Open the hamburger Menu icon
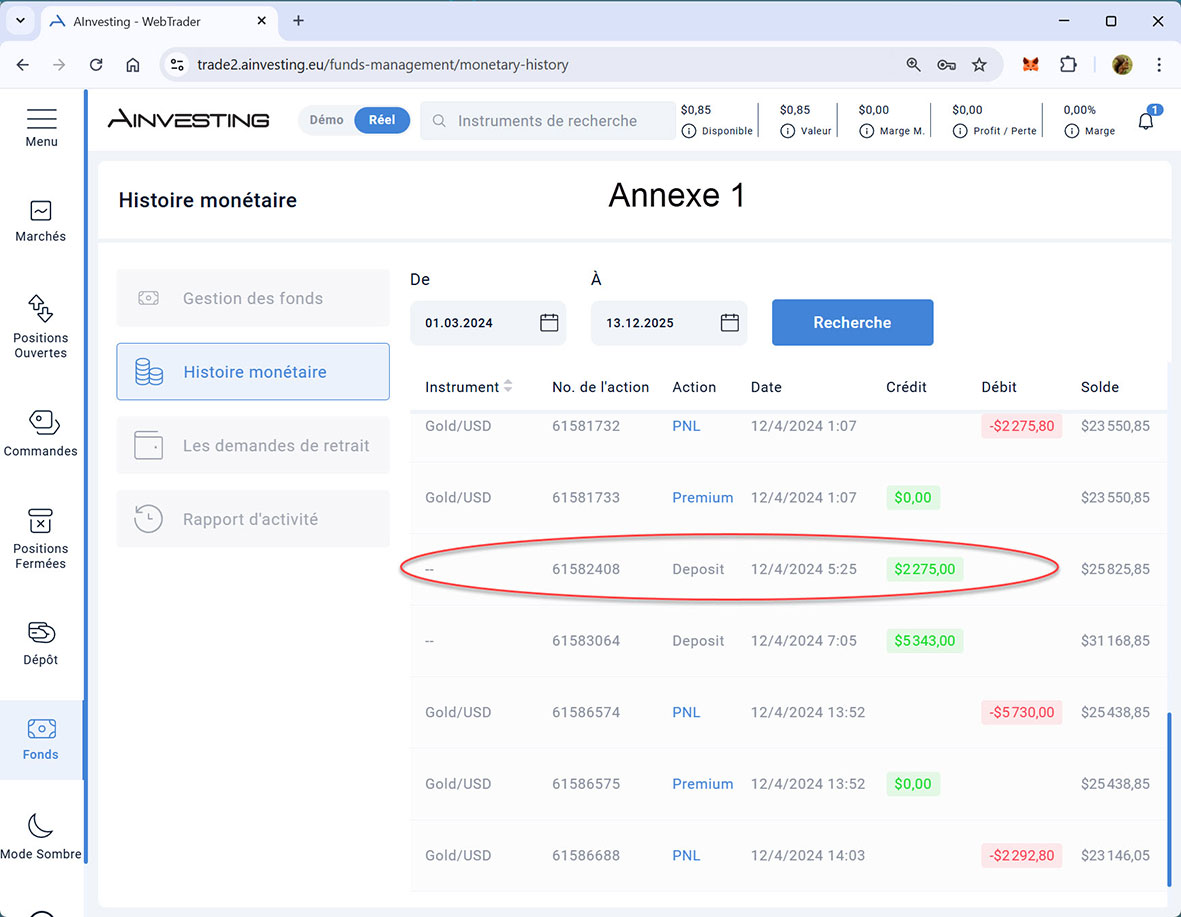 (x=41, y=119)
